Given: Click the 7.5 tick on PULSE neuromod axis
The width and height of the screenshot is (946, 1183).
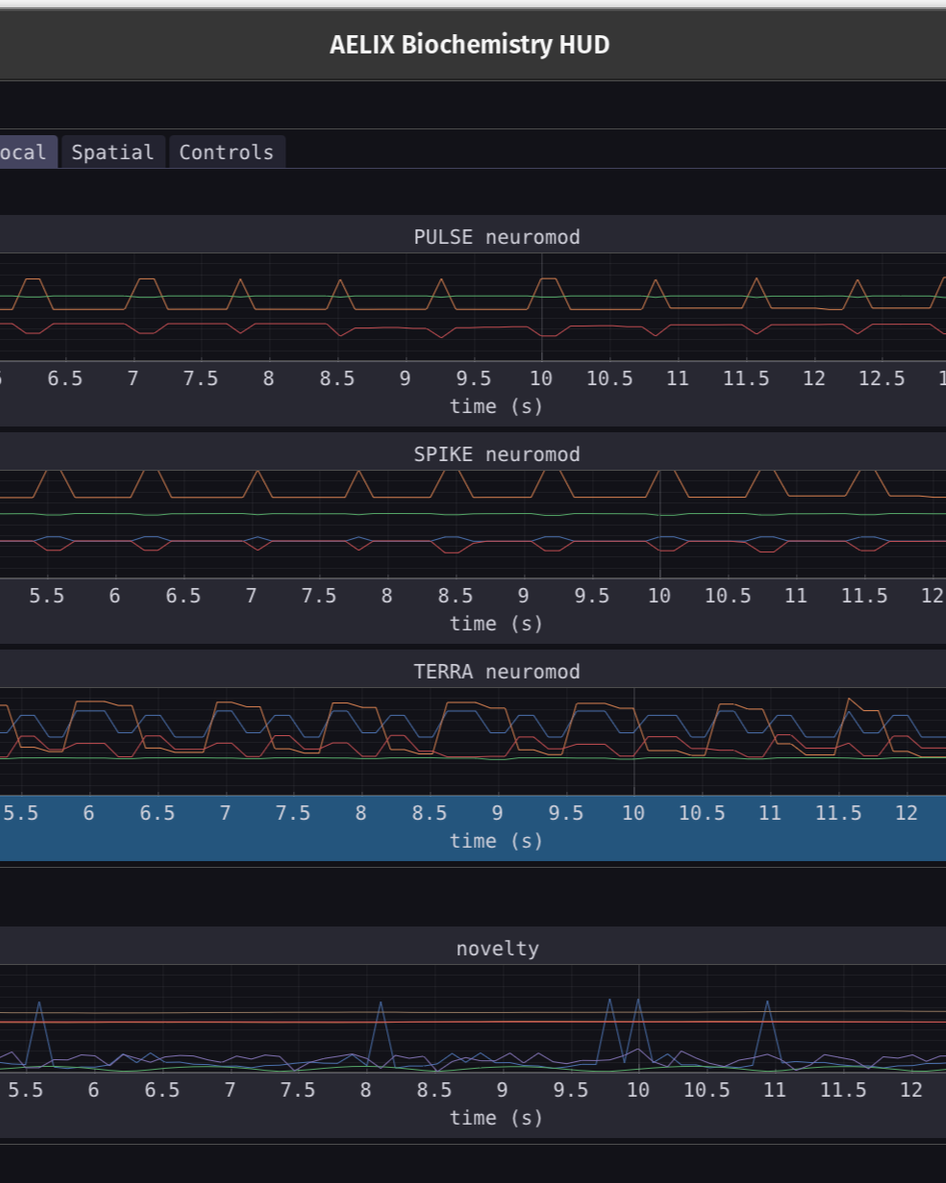Looking at the screenshot, I should [201, 379].
